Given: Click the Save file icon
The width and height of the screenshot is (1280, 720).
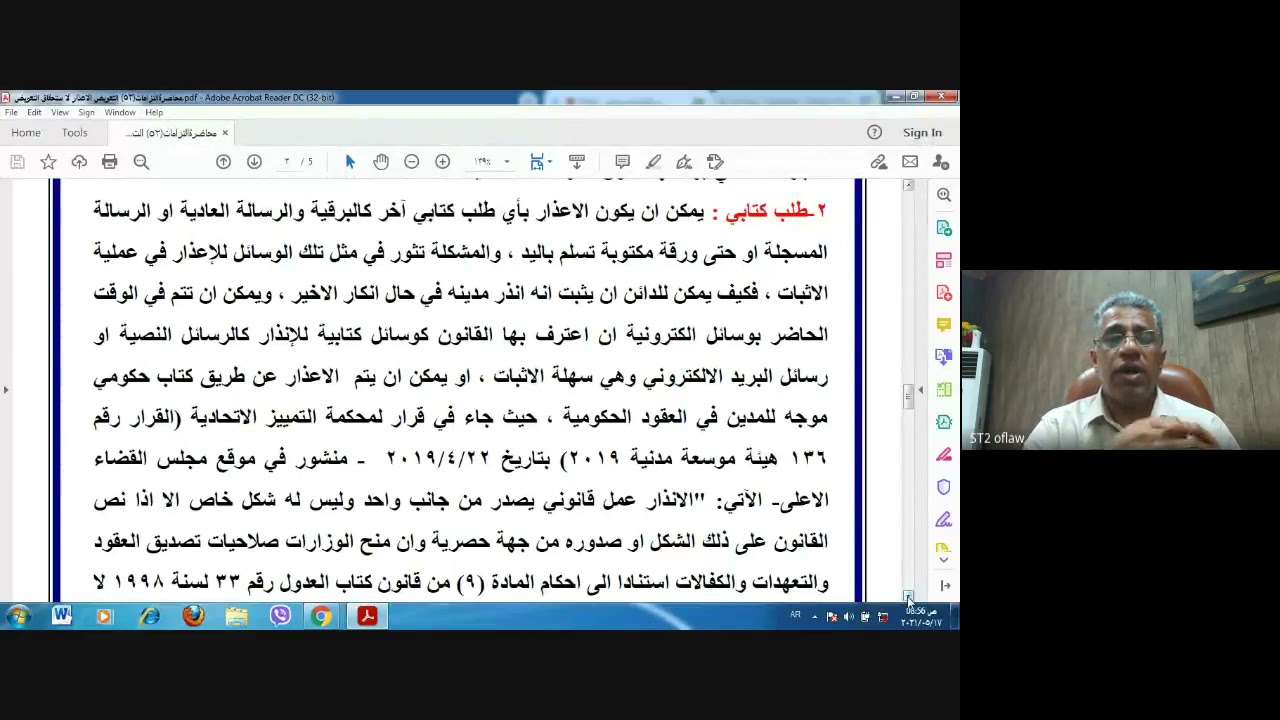Looking at the screenshot, I should click(17, 162).
